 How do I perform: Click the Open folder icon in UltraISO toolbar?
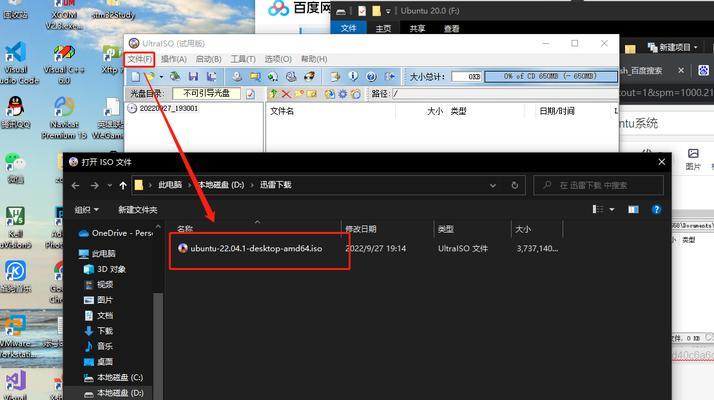click(x=150, y=76)
